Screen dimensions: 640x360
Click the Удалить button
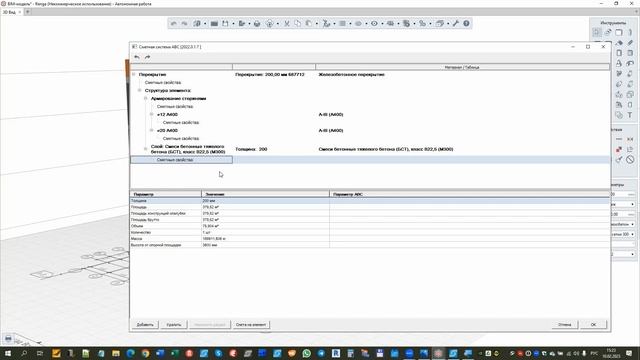point(173,324)
